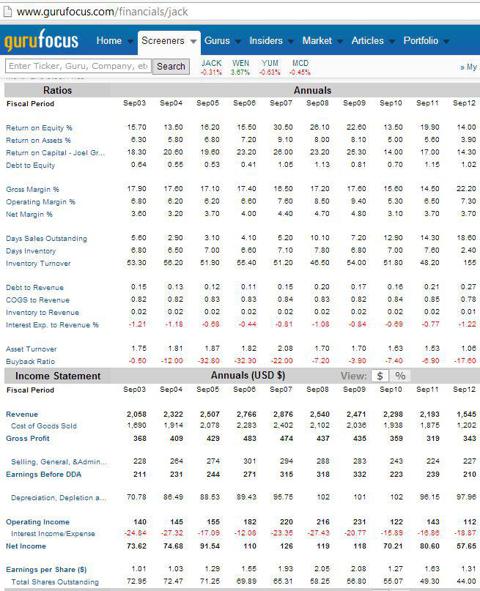Open Revenue row in Income Statement

tap(22, 414)
